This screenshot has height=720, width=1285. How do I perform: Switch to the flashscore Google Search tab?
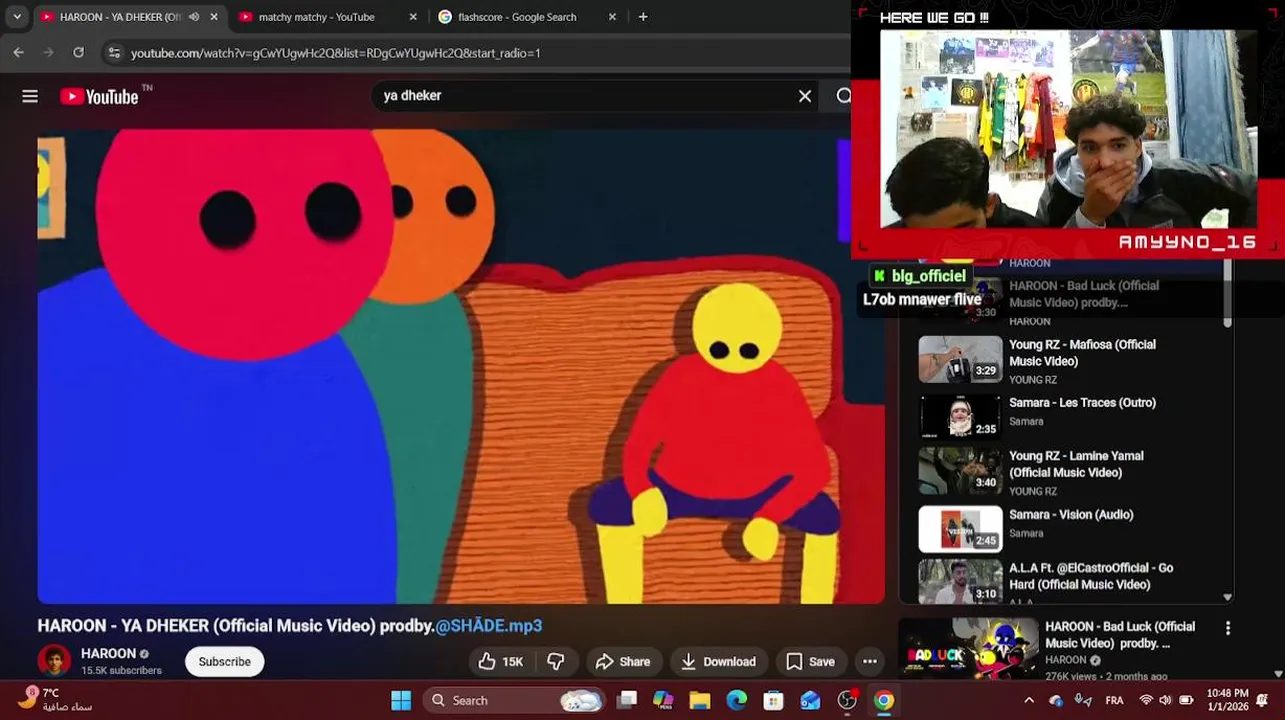click(516, 17)
